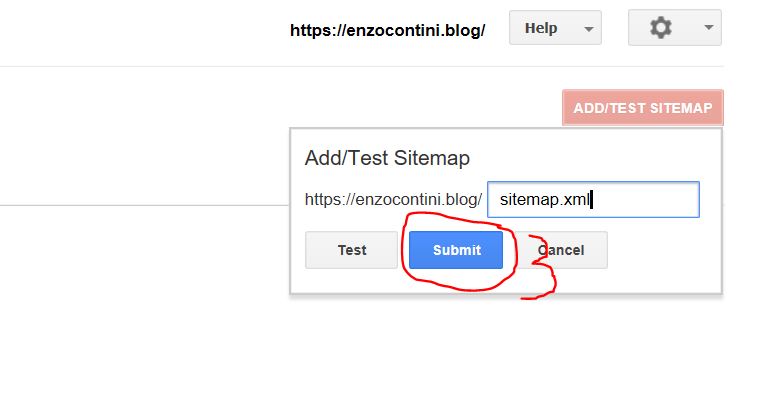778x400 pixels.
Task: Cancel the Add/Test Sitemap dialog
Action: click(561, 250)
